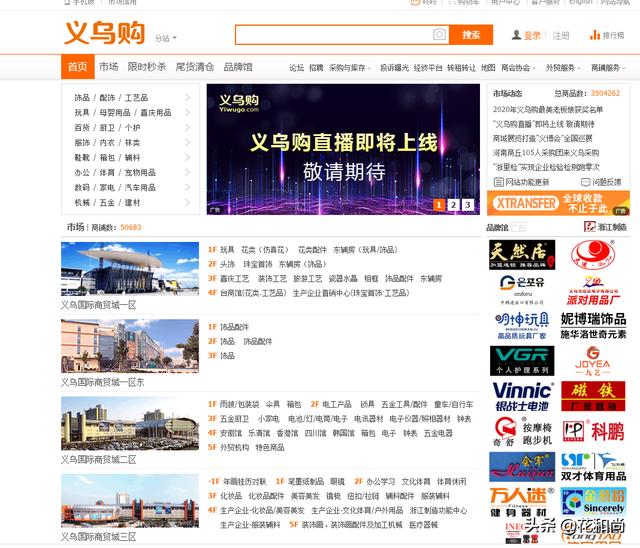Click the 义乌国际商贸城一区东 title link

pyautogui.click(x=102, y=382)
